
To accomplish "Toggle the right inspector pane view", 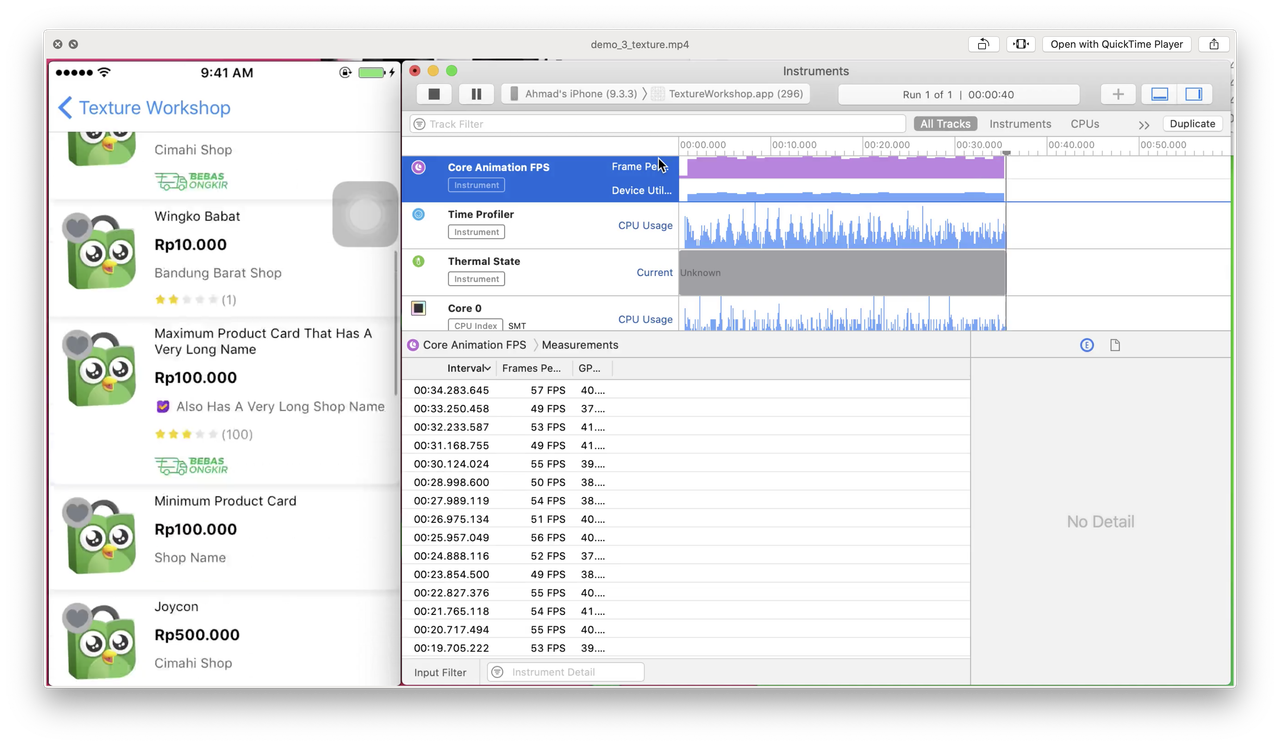I will [x=1194, y=94].
